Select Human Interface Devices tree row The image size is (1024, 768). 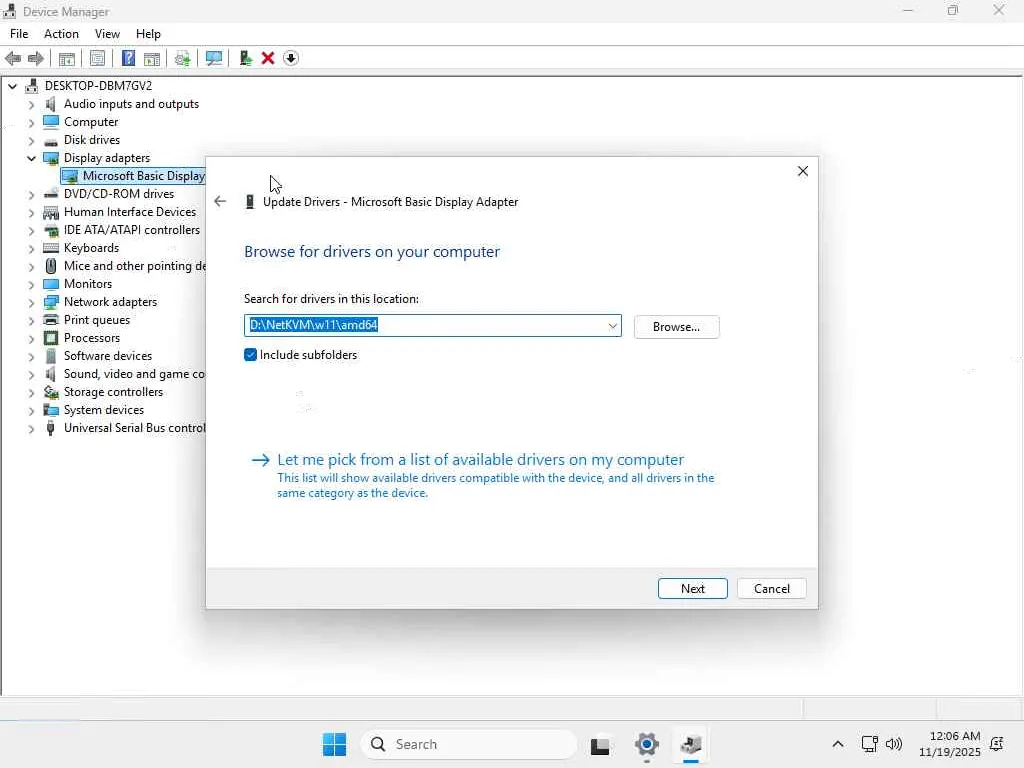click(129, 212)
